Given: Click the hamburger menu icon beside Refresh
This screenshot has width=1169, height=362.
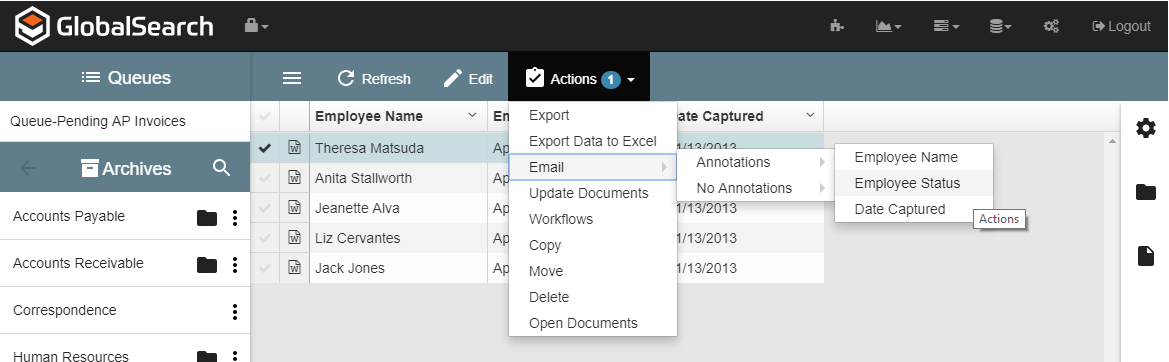Looking at the screenshot, I should 292,78.
